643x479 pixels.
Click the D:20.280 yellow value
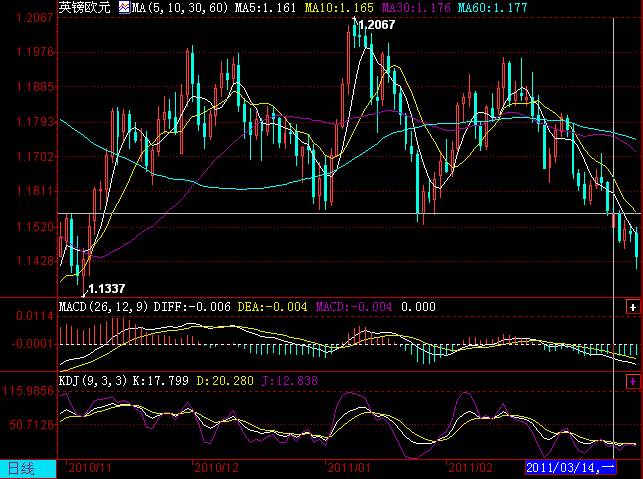tap(225, 381)
